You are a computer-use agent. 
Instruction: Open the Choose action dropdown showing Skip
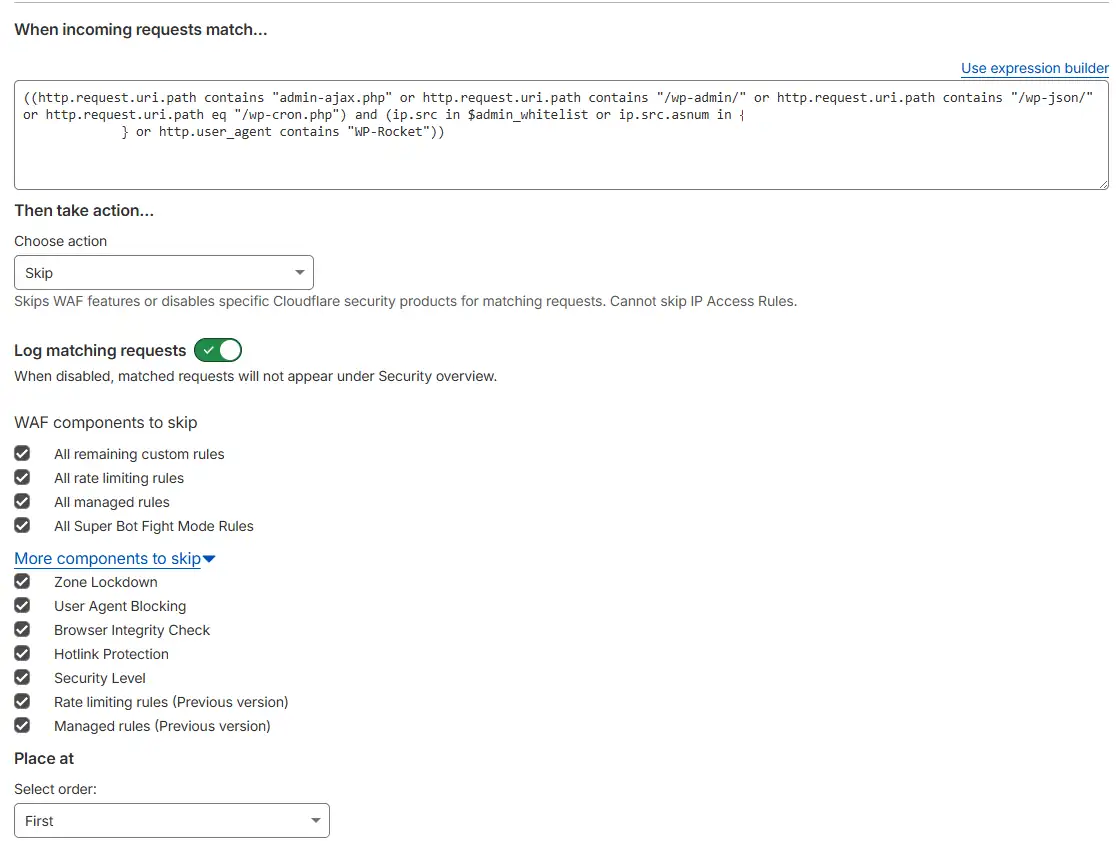click(x=164, y=273)
